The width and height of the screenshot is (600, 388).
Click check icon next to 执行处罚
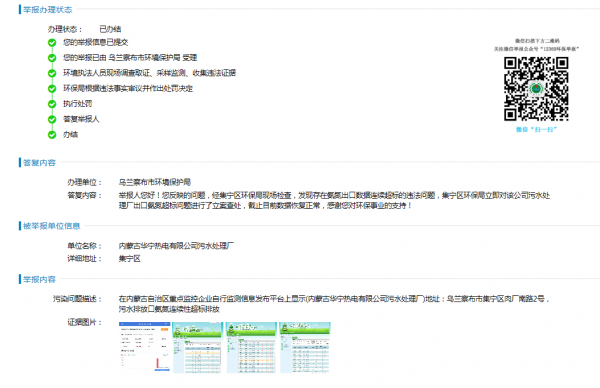tap(52, 104)
